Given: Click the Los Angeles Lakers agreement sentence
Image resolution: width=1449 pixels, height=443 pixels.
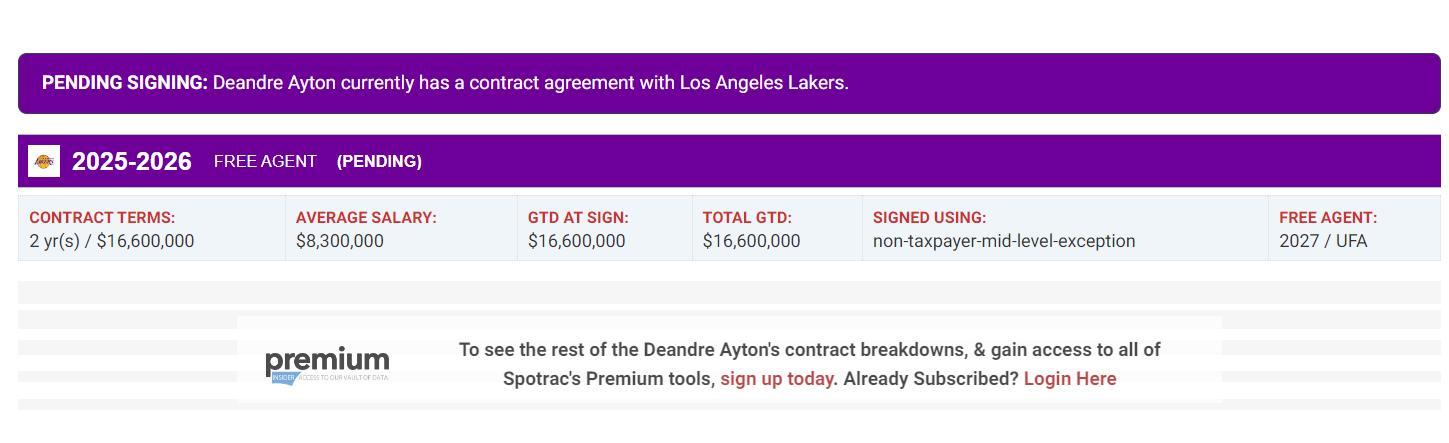Looking at the screenshot, I should pyautogui.click(x=530, y=83).
